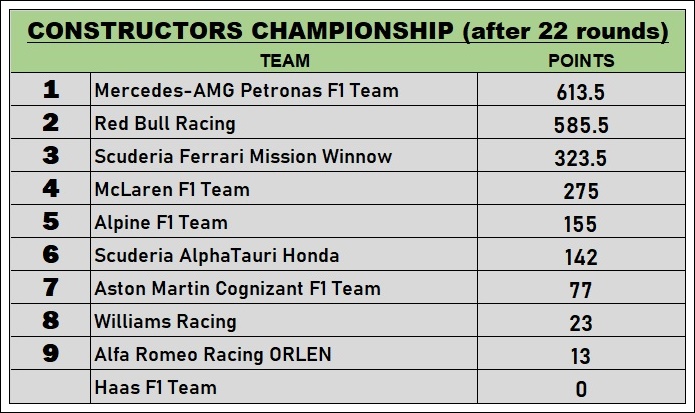Select the 585.5 points cell

click(x=581, y=125)
